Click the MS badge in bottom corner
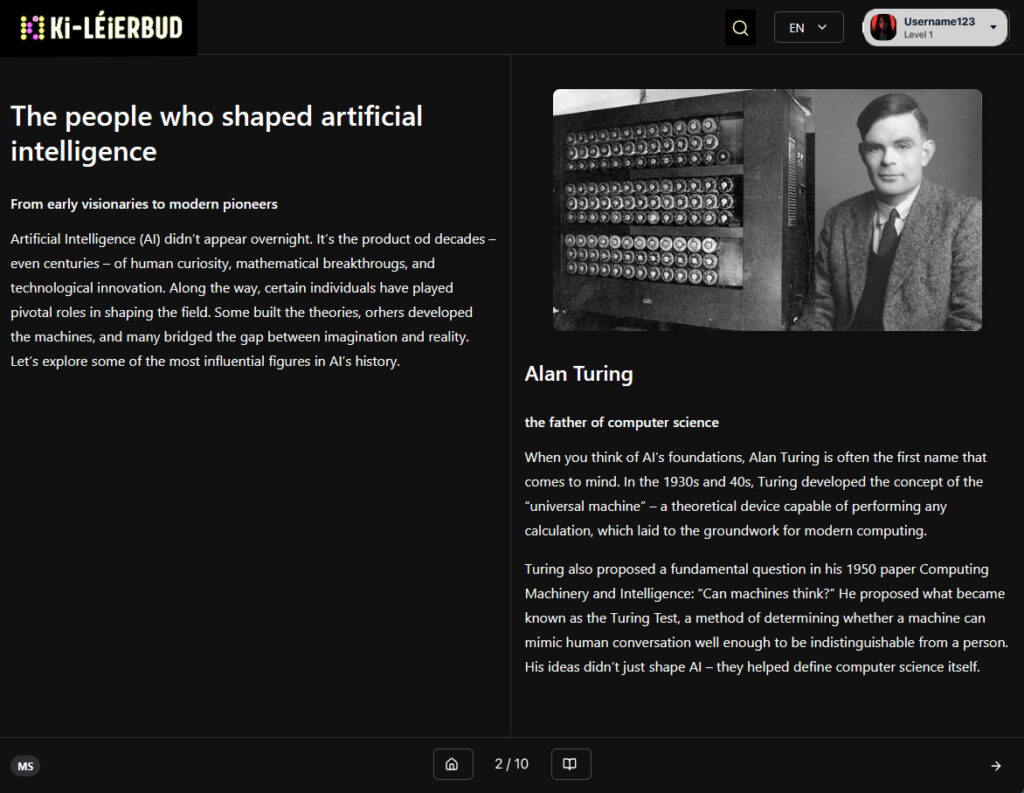 [x=25, y=766]
